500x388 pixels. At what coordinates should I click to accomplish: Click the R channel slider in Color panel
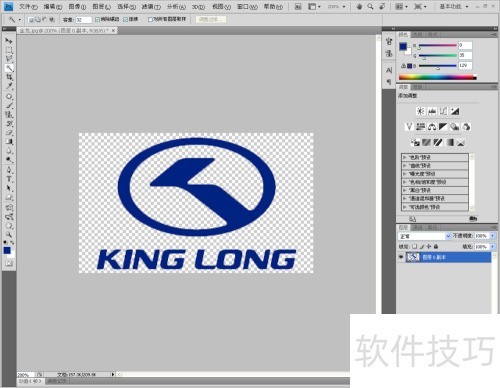(437, 46)
